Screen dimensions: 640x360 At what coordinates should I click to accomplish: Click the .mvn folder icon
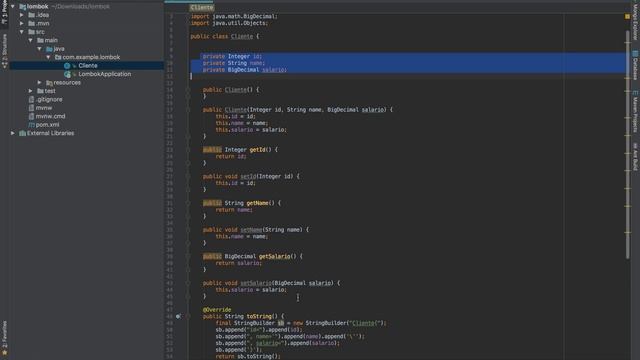[x=31, y=23]
